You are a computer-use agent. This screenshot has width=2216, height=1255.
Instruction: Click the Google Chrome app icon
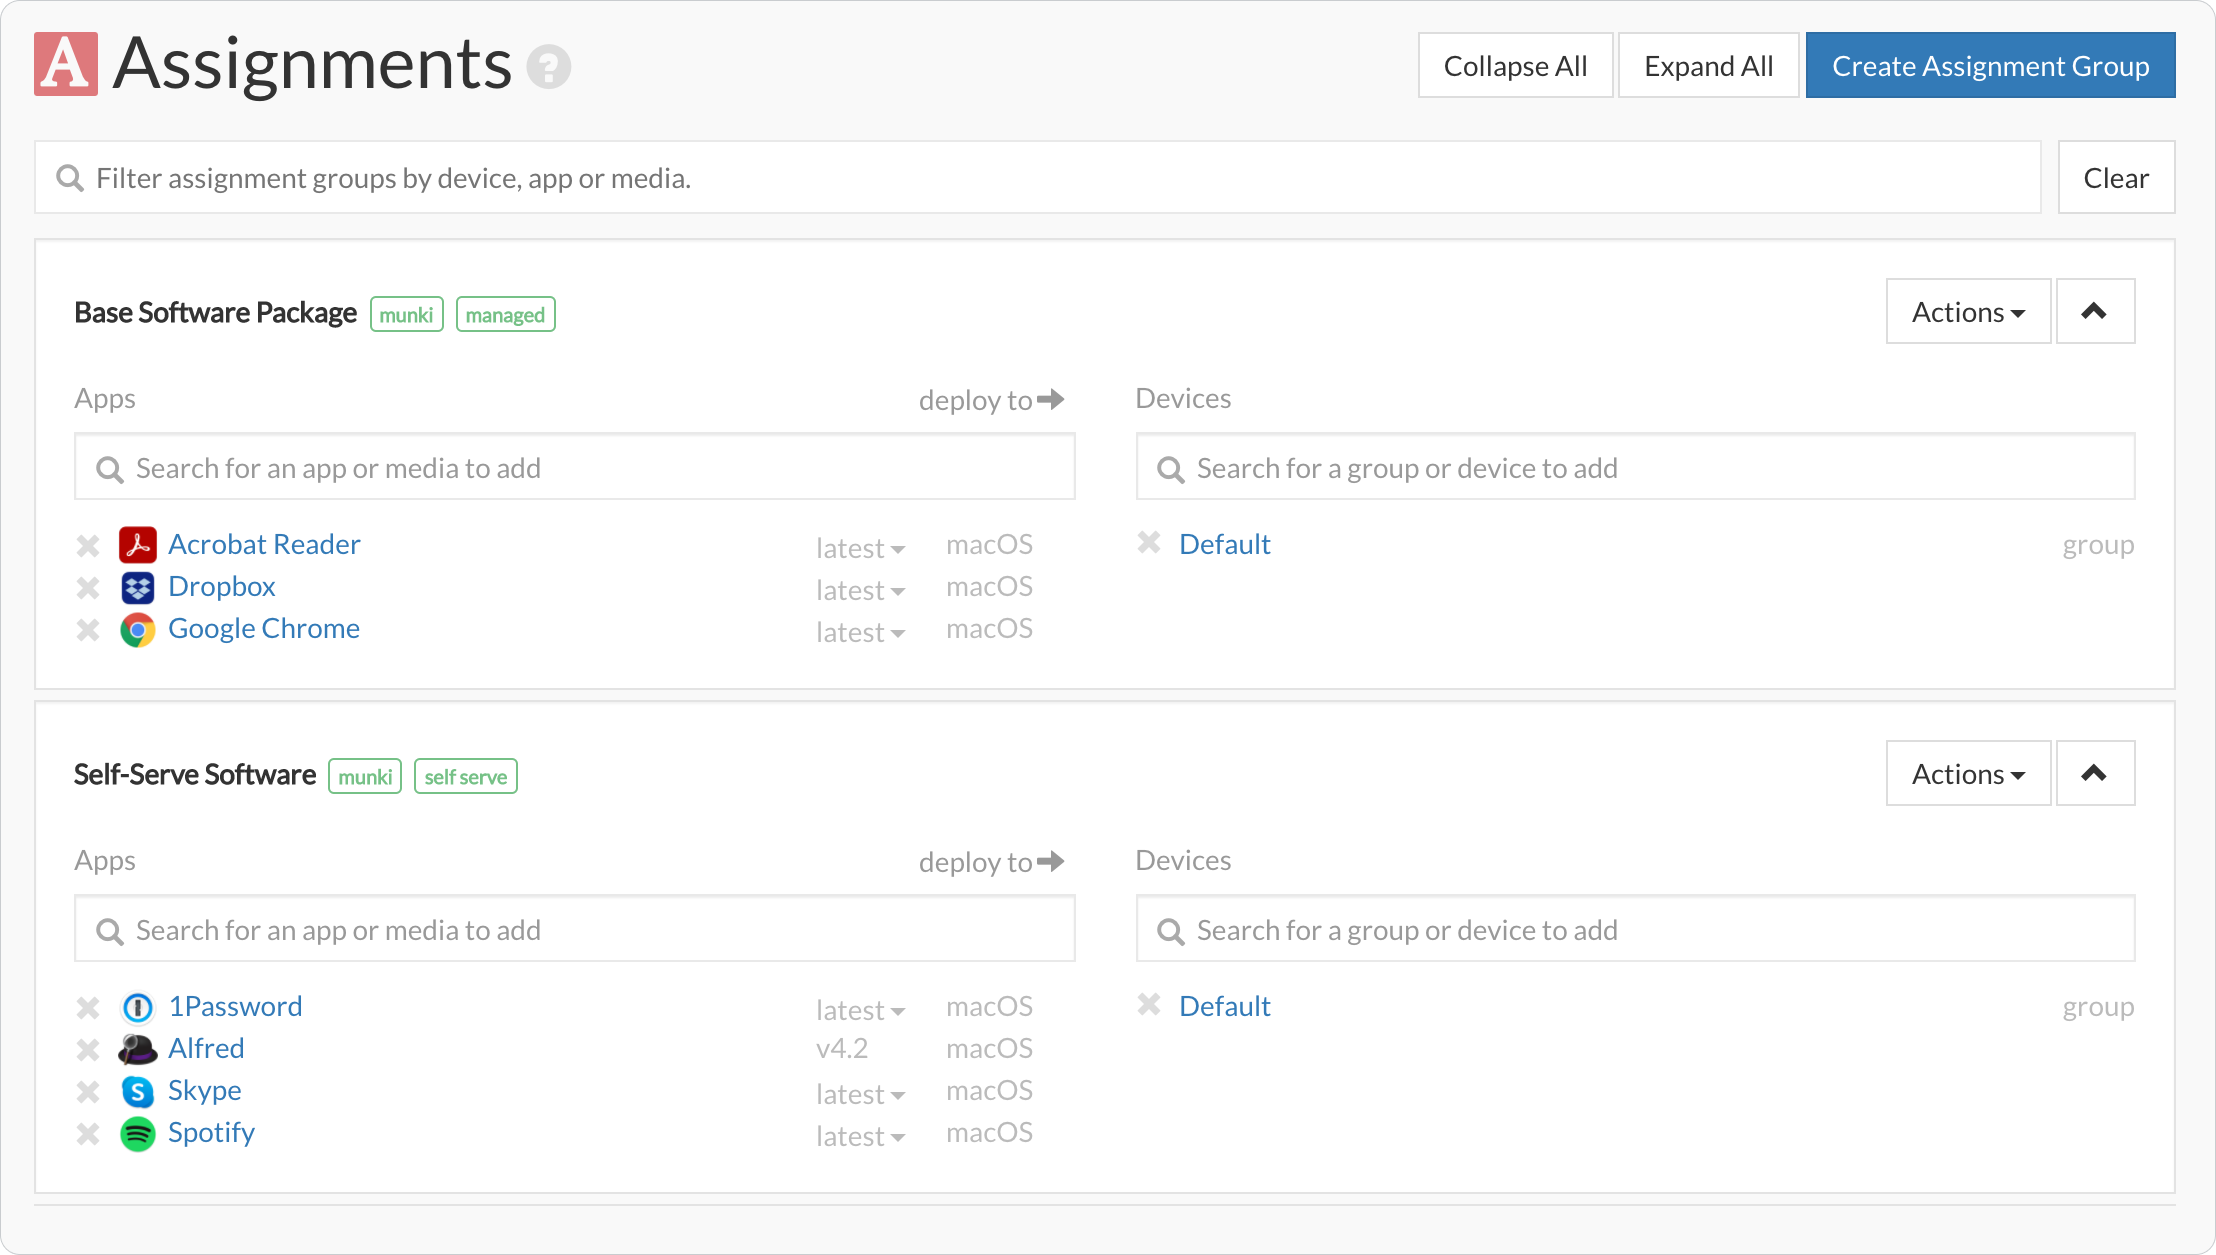click(x=138, y=630)
